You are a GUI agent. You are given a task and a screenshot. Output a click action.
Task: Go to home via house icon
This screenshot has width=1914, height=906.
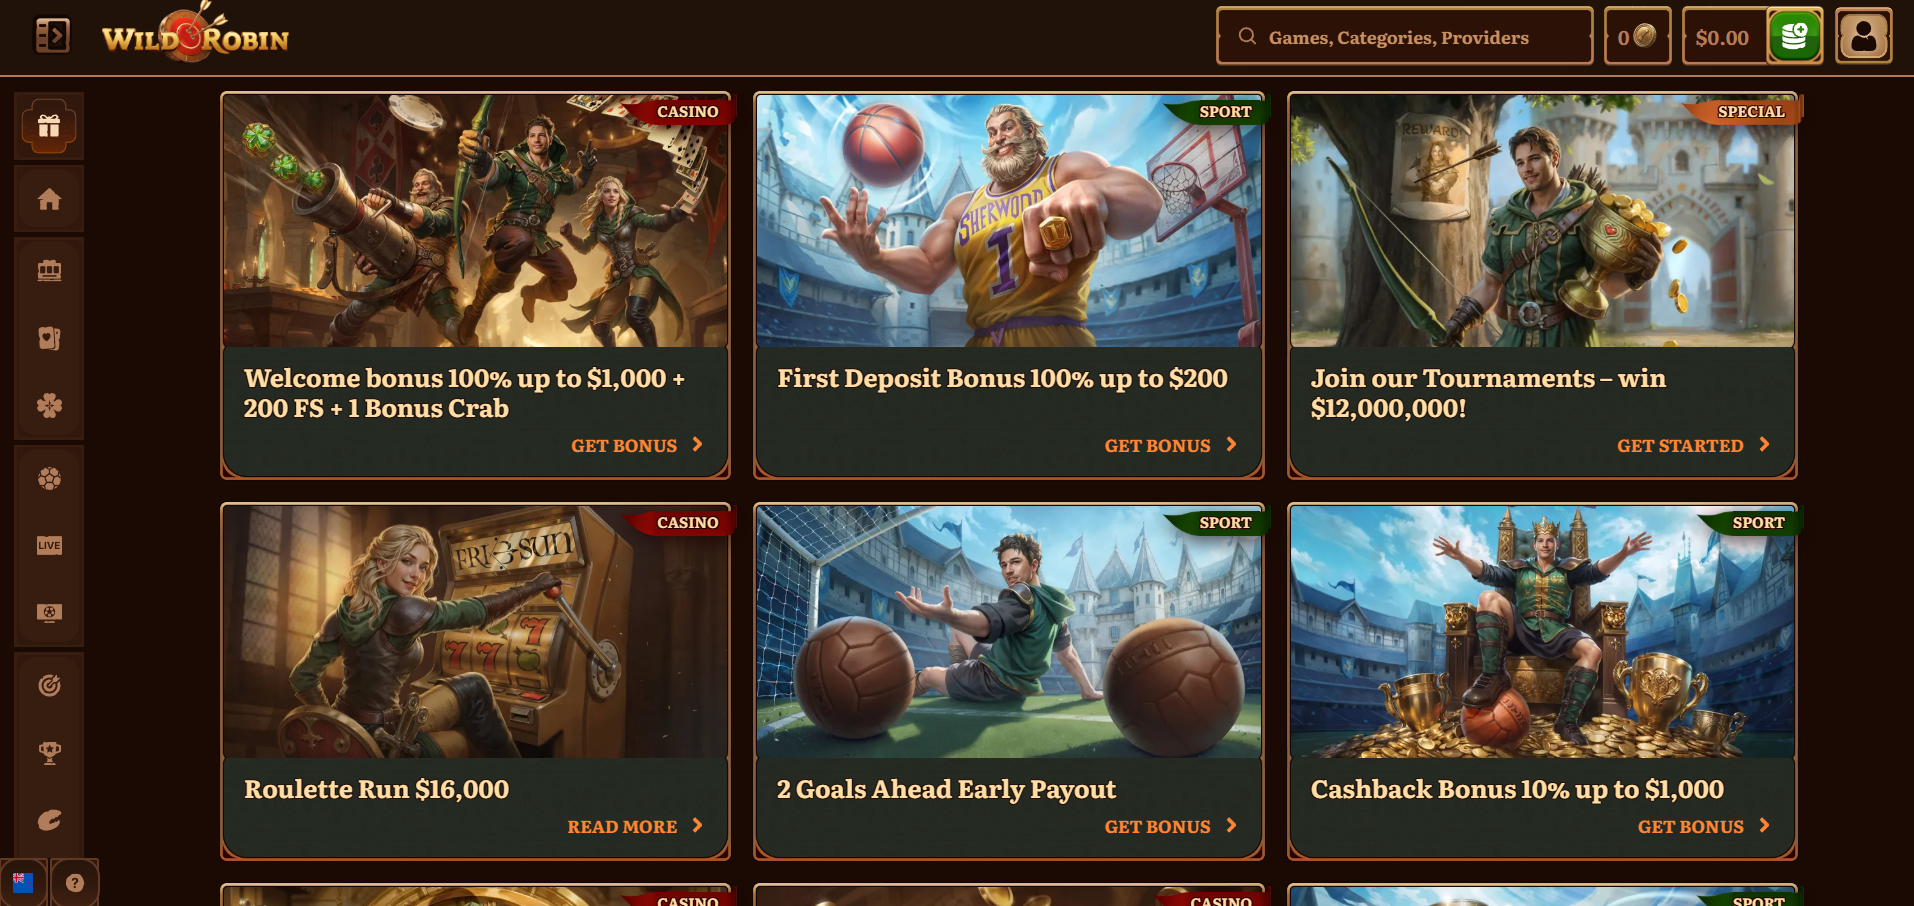[49, 199]
